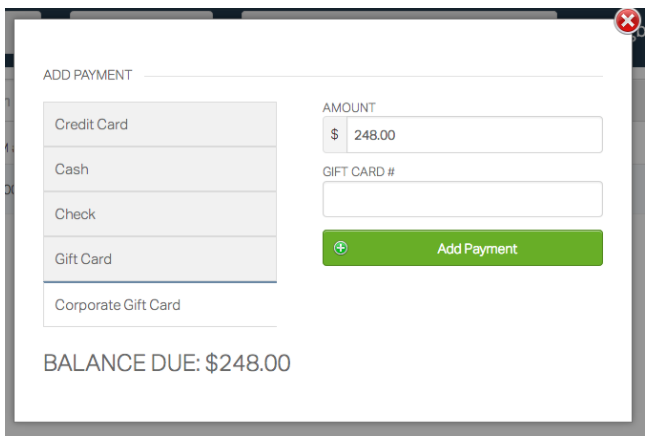The width and height of the screenshot is (650, 441).
Task: Click the plus icon on Add Payment
Action: coord(341,248)
